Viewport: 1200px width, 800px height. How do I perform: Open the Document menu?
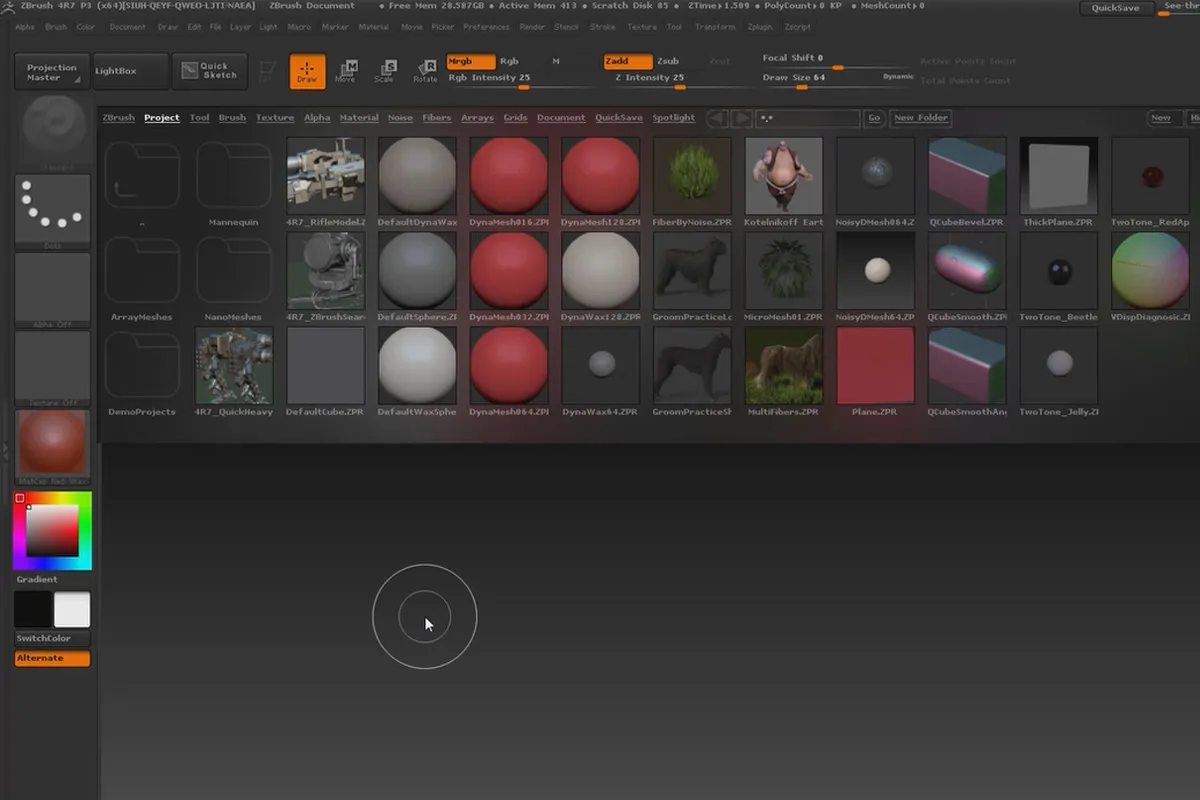(x=128, y=27)
